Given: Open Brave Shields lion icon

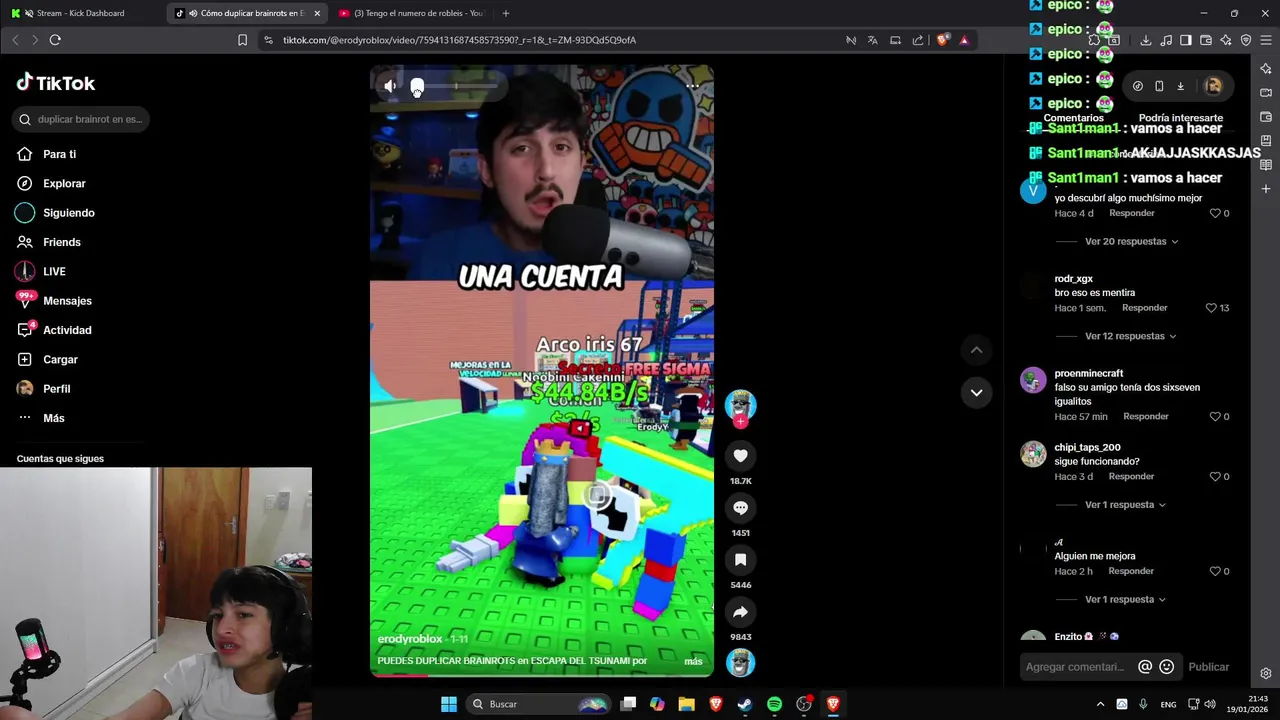Looking at the screenshot, I should 942,40.
